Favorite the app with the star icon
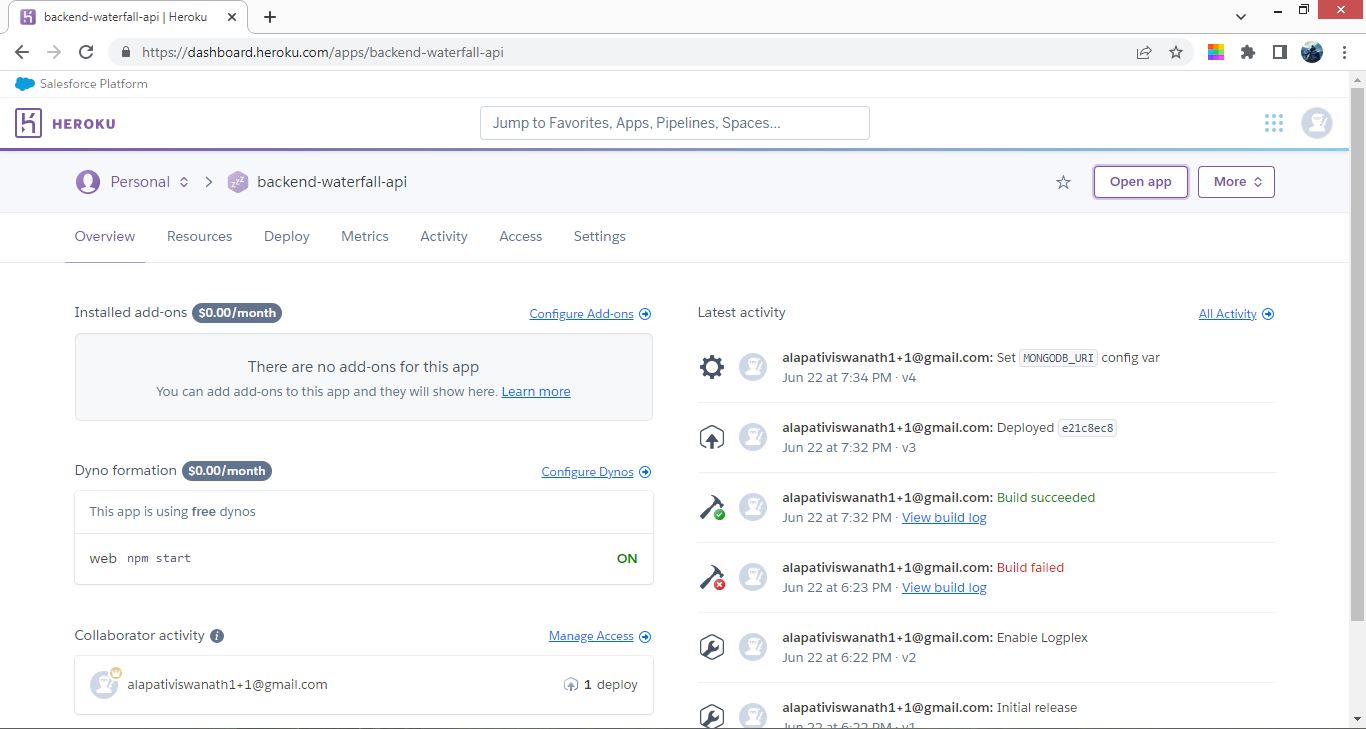1366x729 pixels. (1063, 182)
